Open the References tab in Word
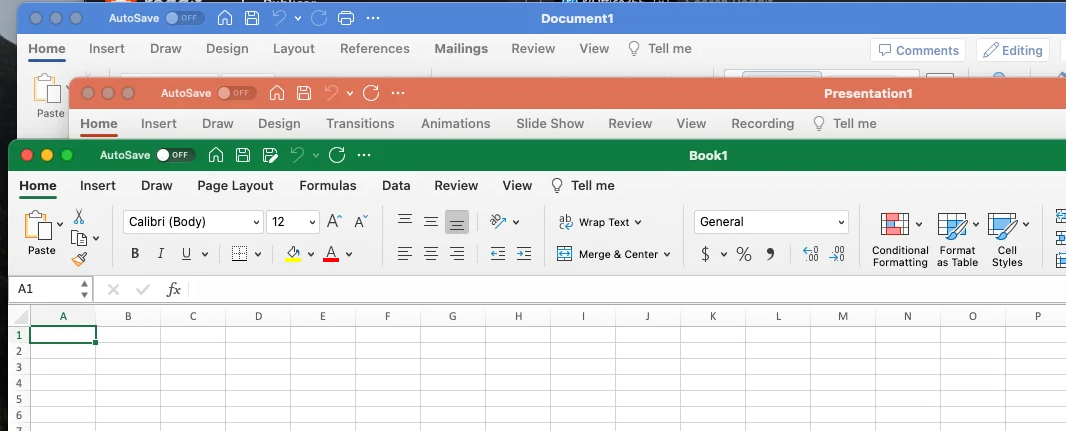 coord(375,49)
